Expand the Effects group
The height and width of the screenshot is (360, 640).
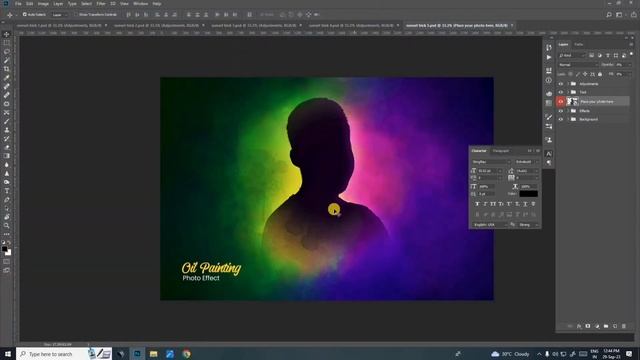(x=568, y=111)
